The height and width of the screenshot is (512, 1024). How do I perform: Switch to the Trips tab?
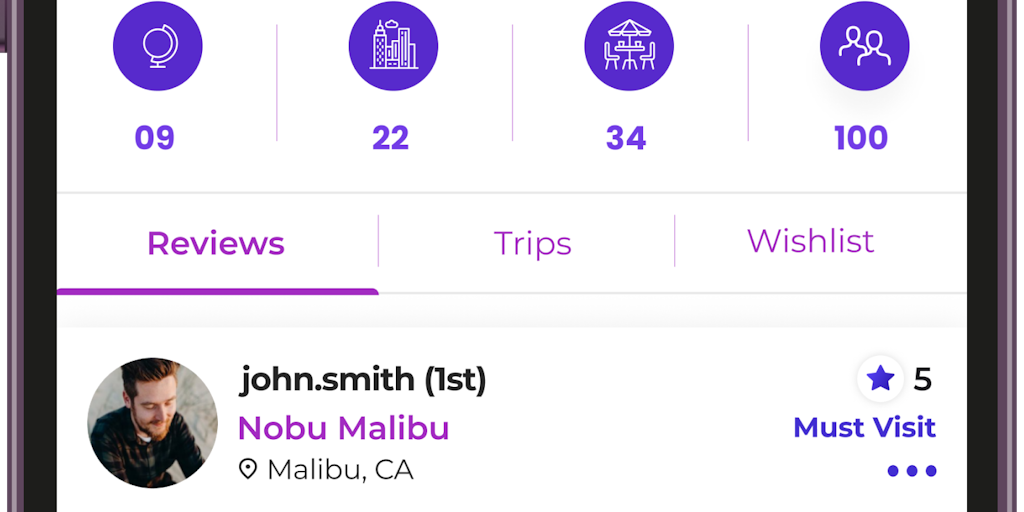pos(532,243)
